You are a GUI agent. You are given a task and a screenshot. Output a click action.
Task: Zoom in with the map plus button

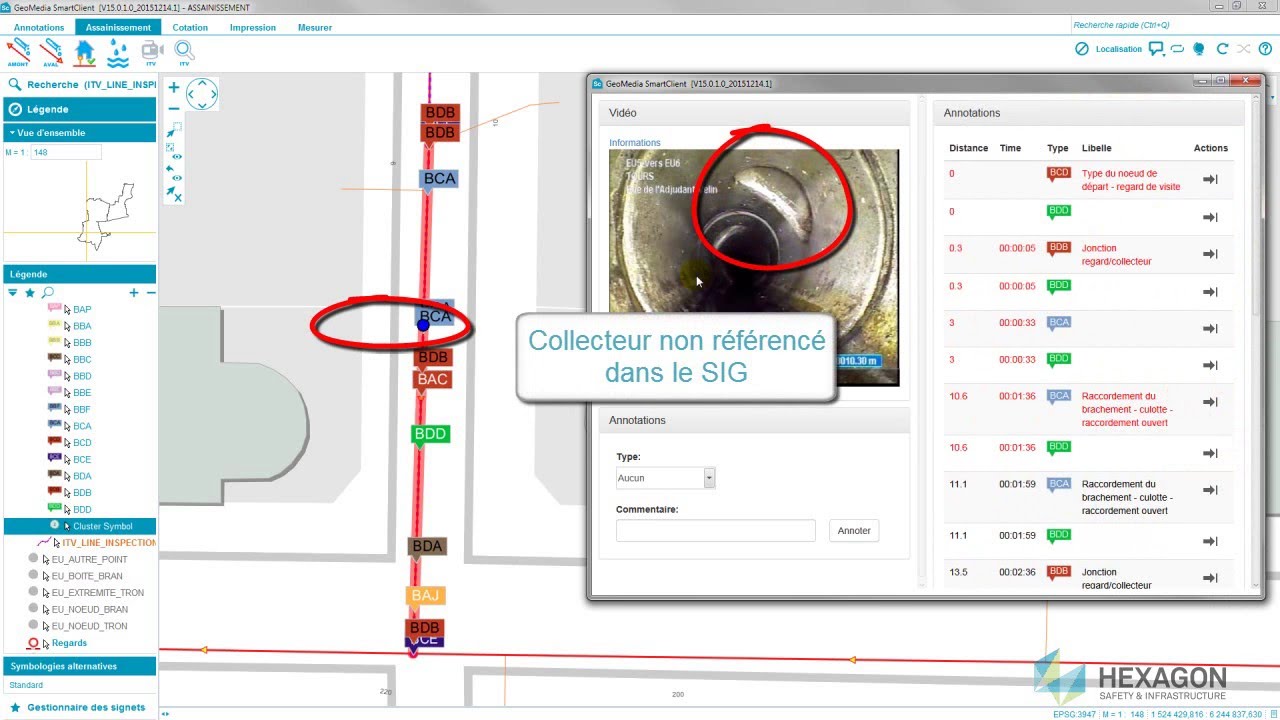click(x=174, y=88)
